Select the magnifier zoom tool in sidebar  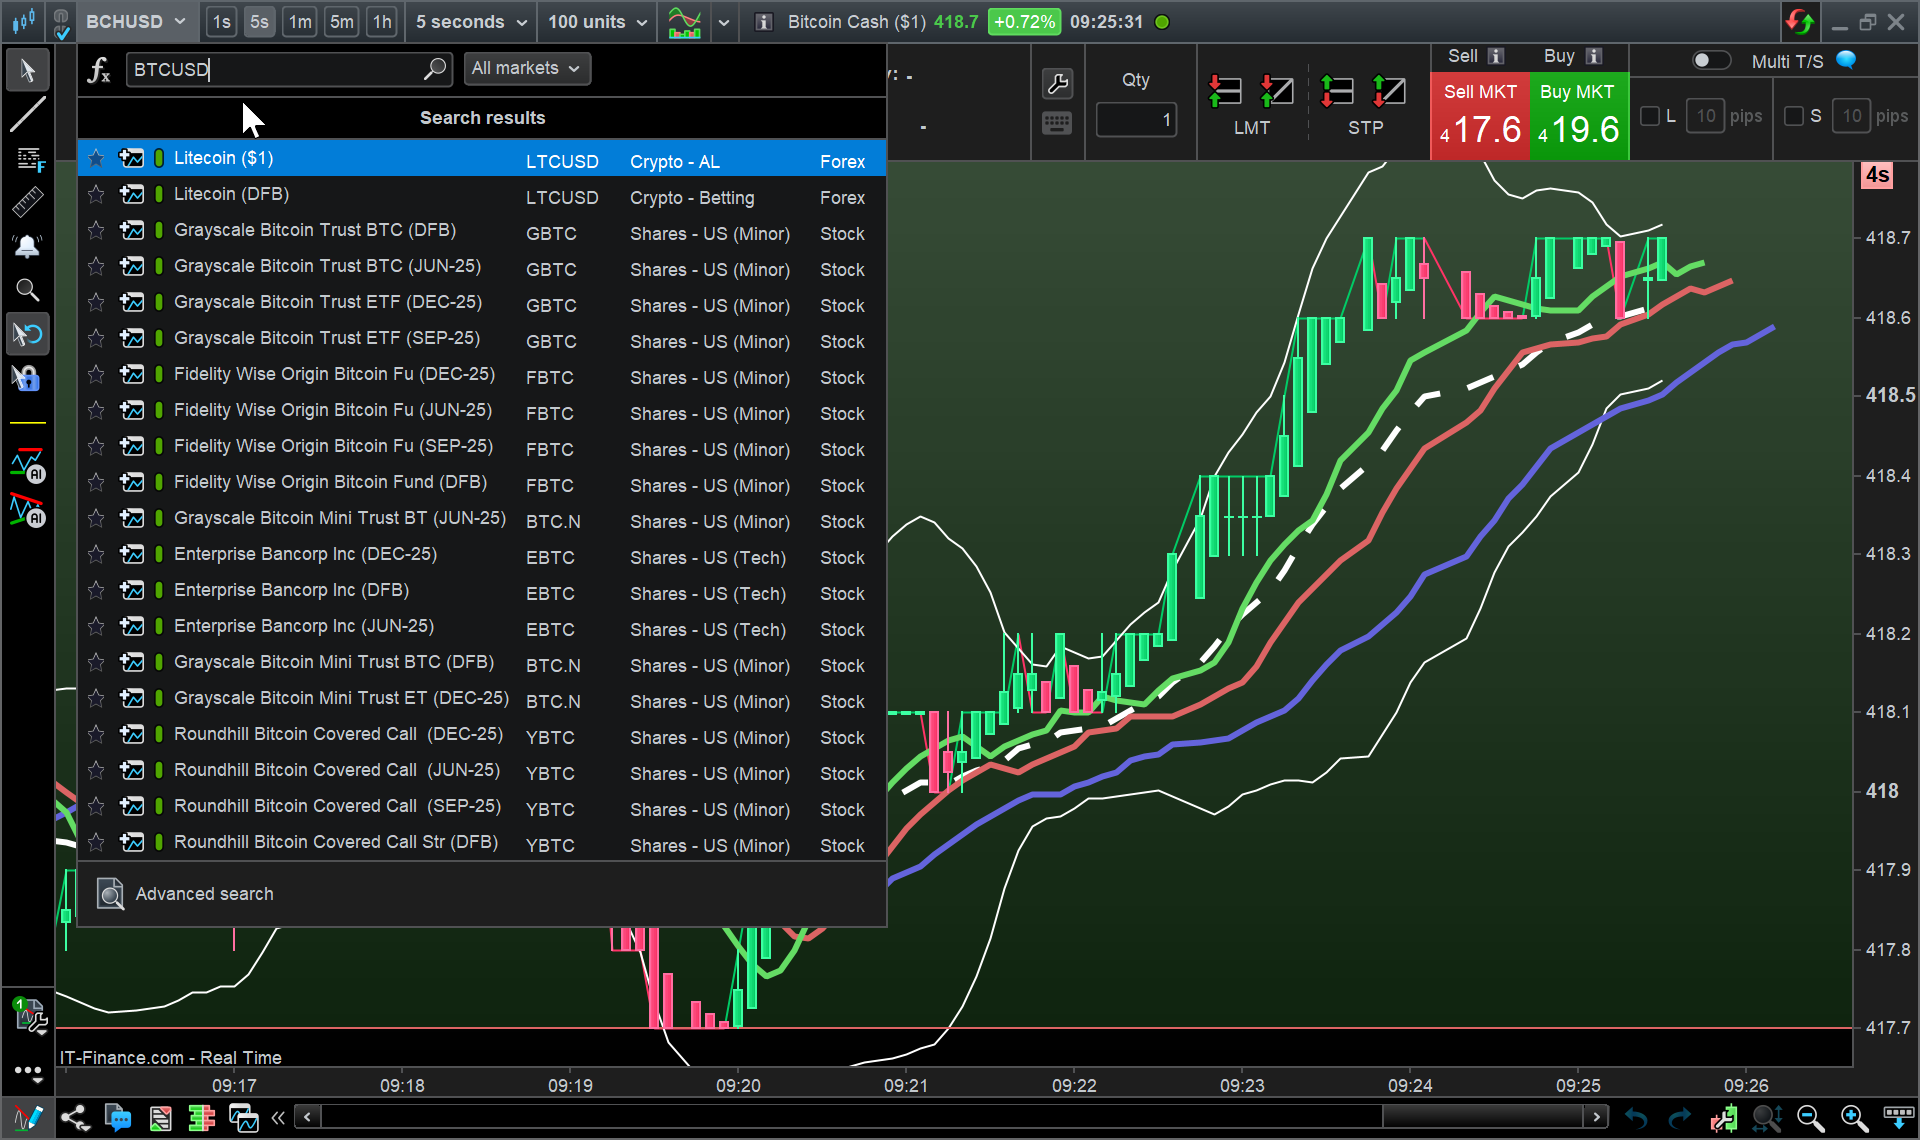pyautogui.click(x=27, y=290)
